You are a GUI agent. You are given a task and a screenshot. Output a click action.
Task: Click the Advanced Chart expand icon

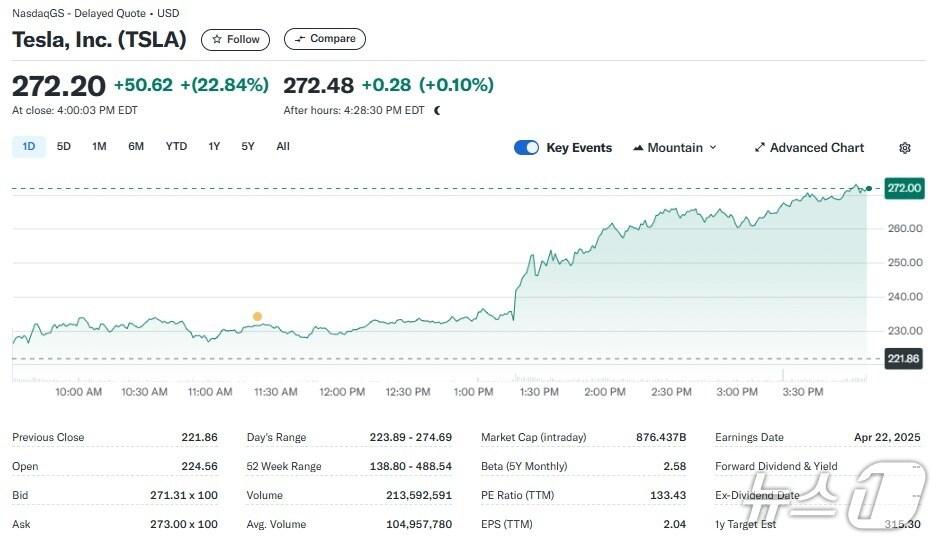click(759, 148)
